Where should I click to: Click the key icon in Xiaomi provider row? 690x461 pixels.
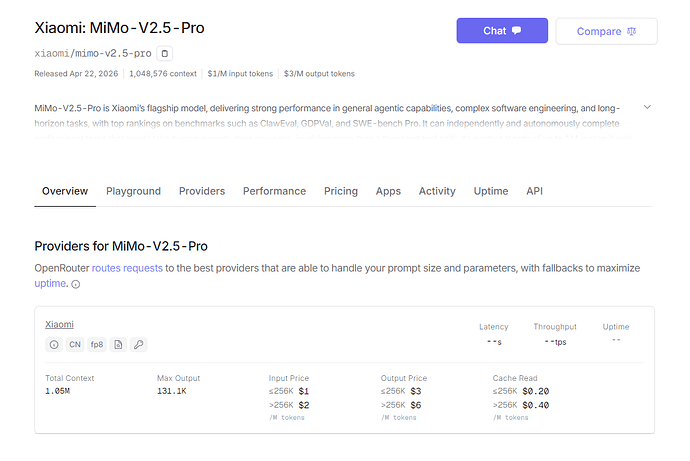point(139,344)
